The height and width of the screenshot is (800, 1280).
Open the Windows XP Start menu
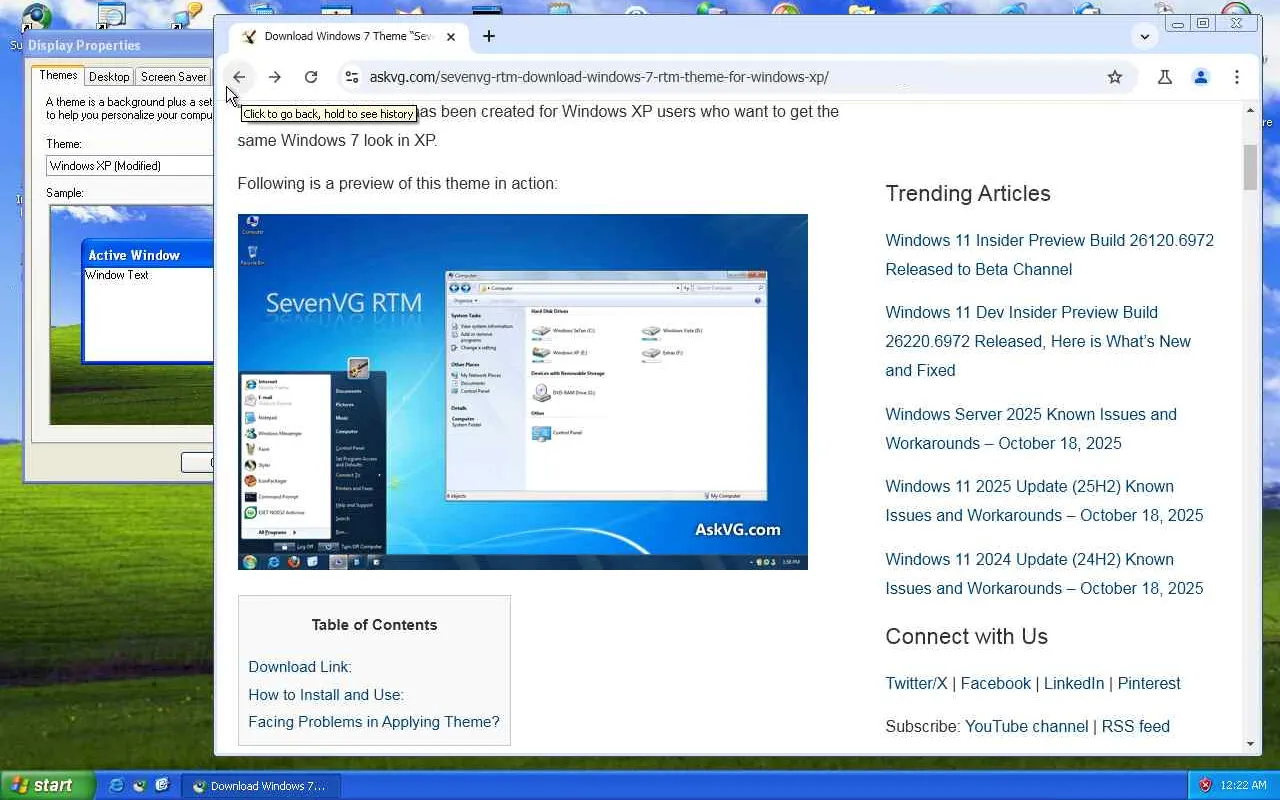pos(47,786)
